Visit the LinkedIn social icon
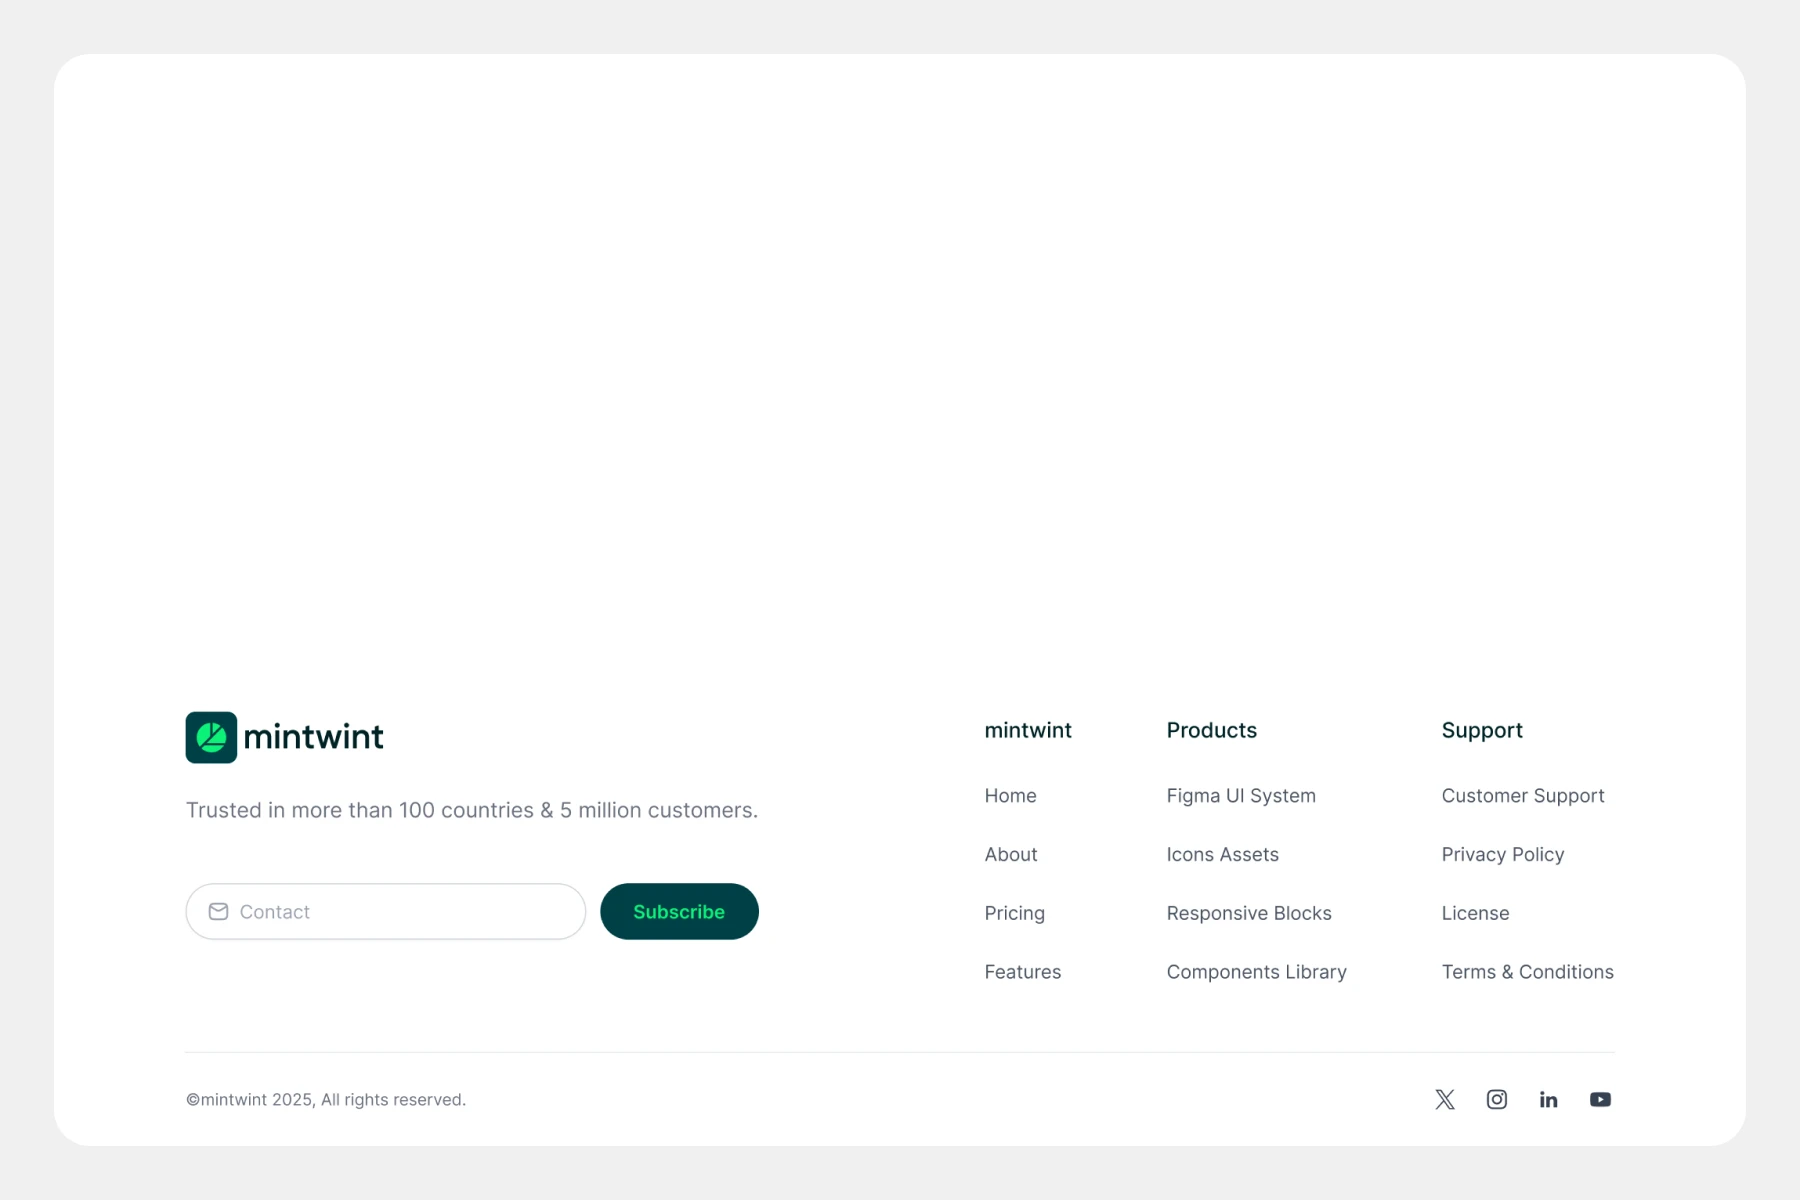 point(1549,1099)
